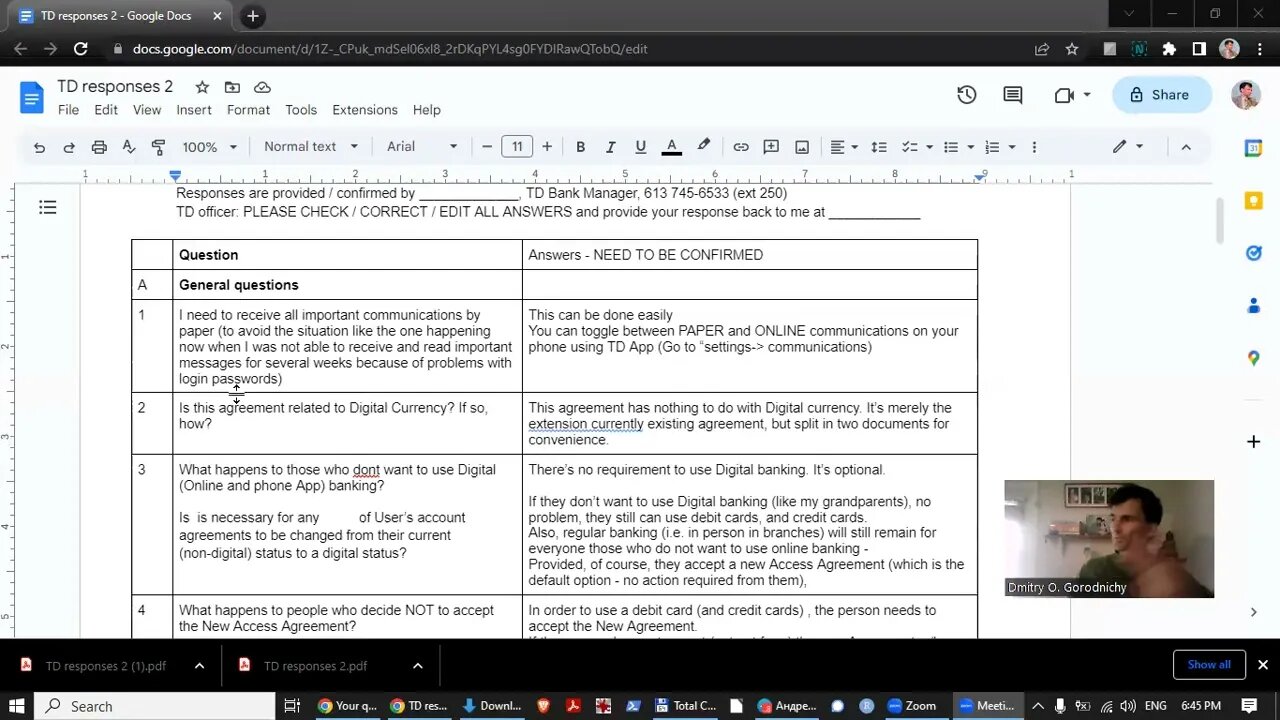Print the document using the printer icon
Image resolution: width=1280 pixels, height=720 pixels.
pyautogui.click(x=99, y=147)
